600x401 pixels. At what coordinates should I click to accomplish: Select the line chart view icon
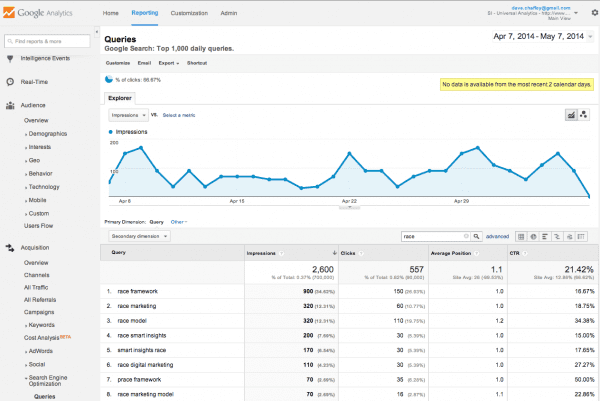click(571, 114)
